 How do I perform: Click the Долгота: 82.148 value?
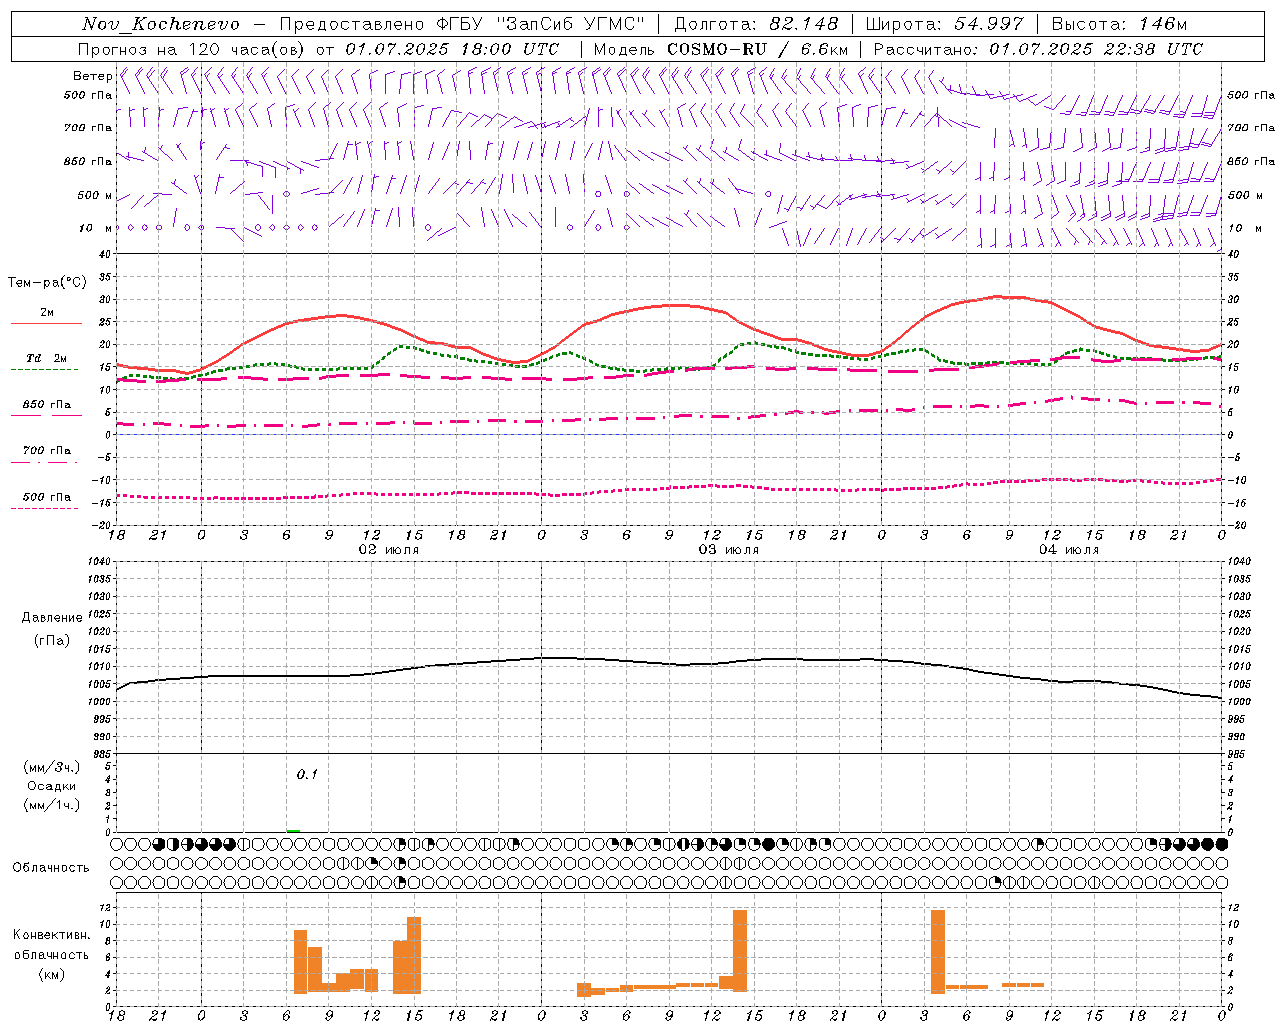point(756,24)
